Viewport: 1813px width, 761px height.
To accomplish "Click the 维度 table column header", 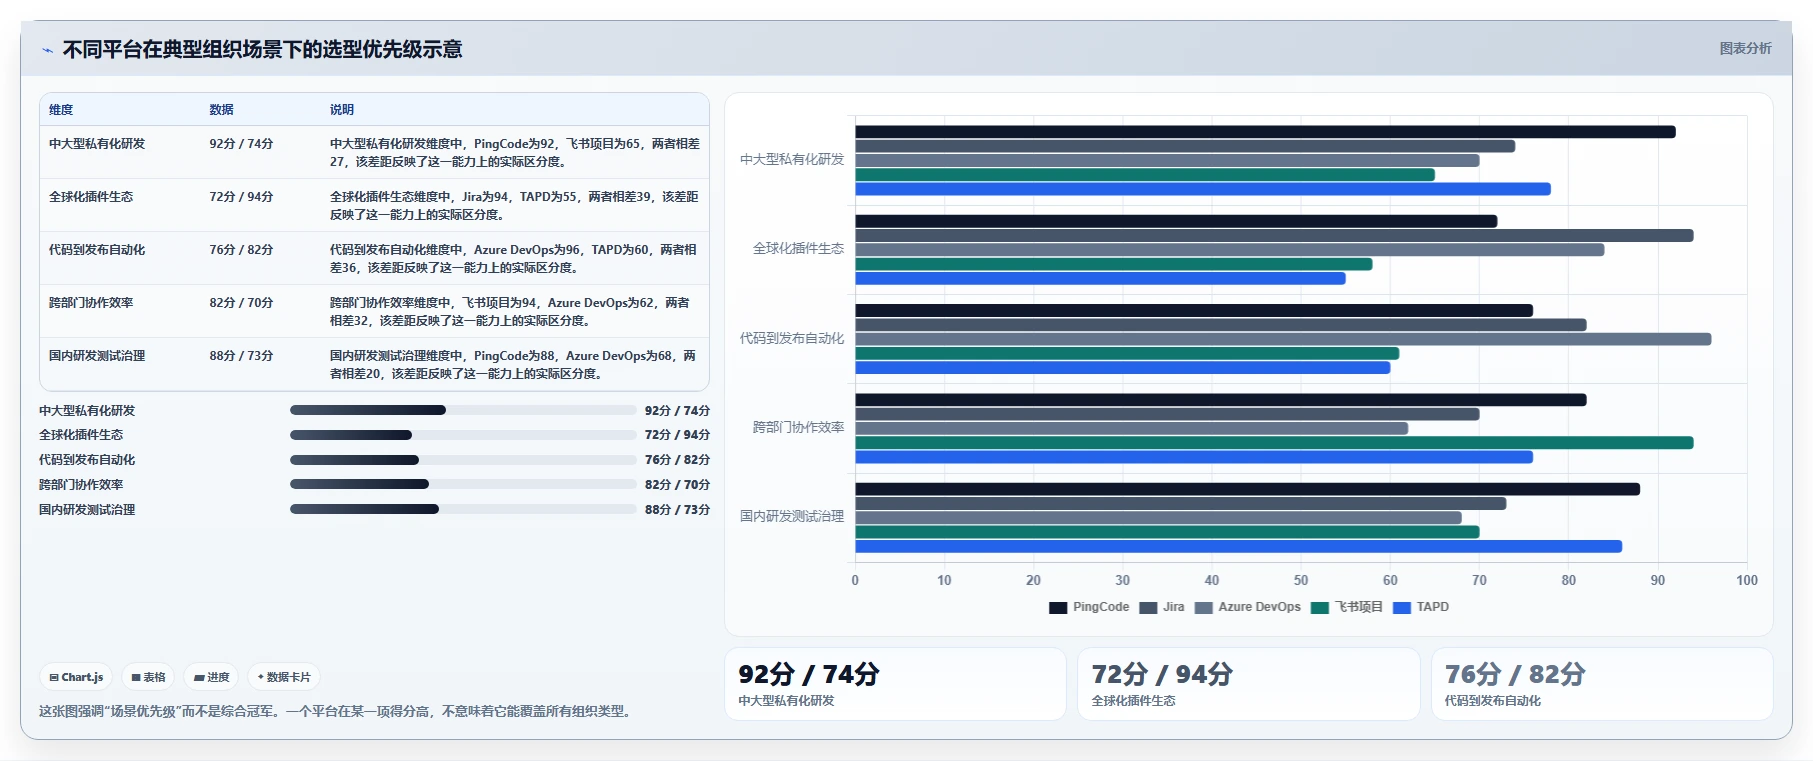I will pyautogui.click(x=61, y=110).
